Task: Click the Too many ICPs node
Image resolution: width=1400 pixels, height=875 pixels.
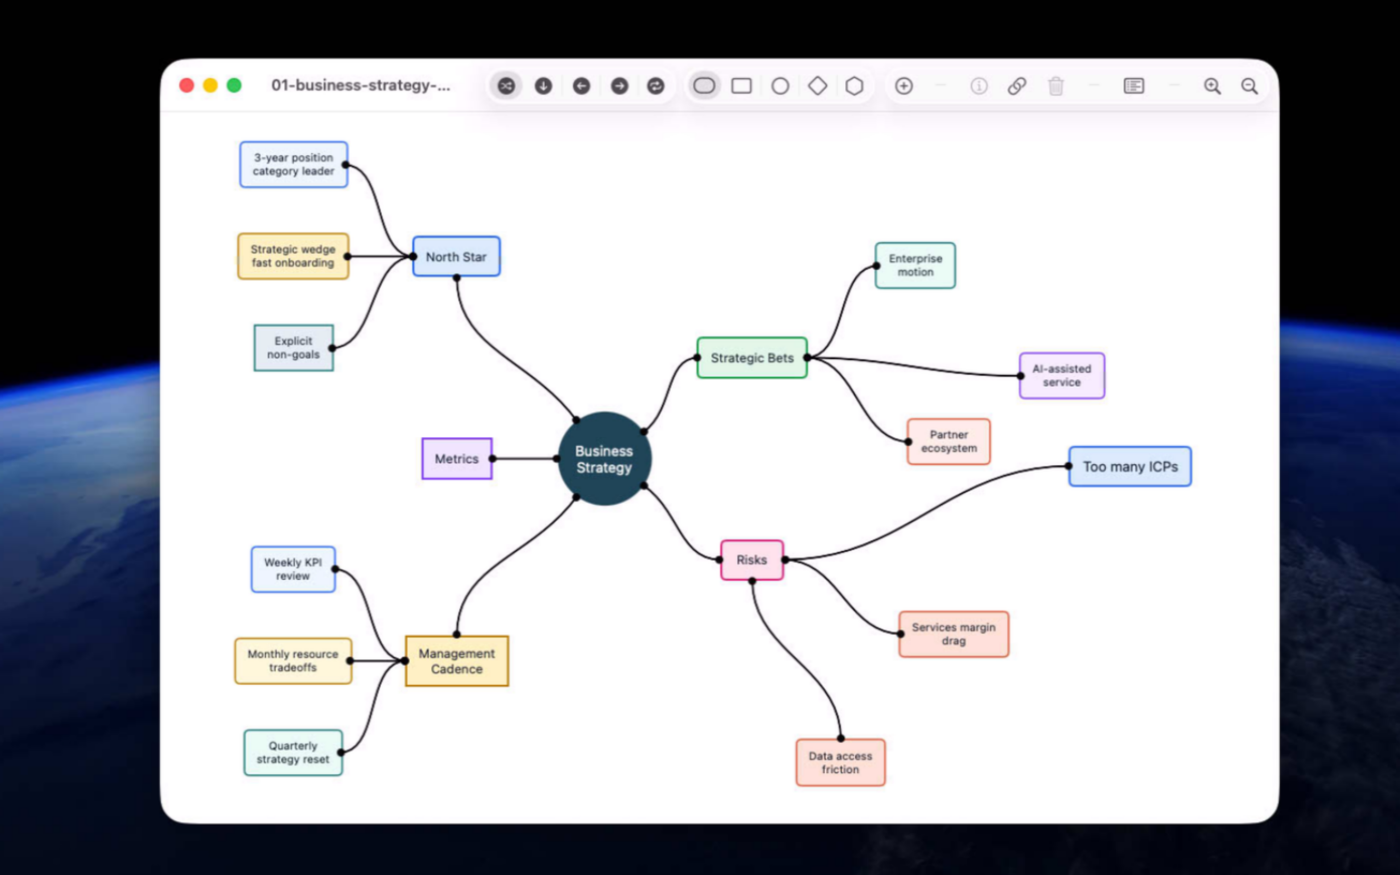Action: click(x=1130, y=467)
